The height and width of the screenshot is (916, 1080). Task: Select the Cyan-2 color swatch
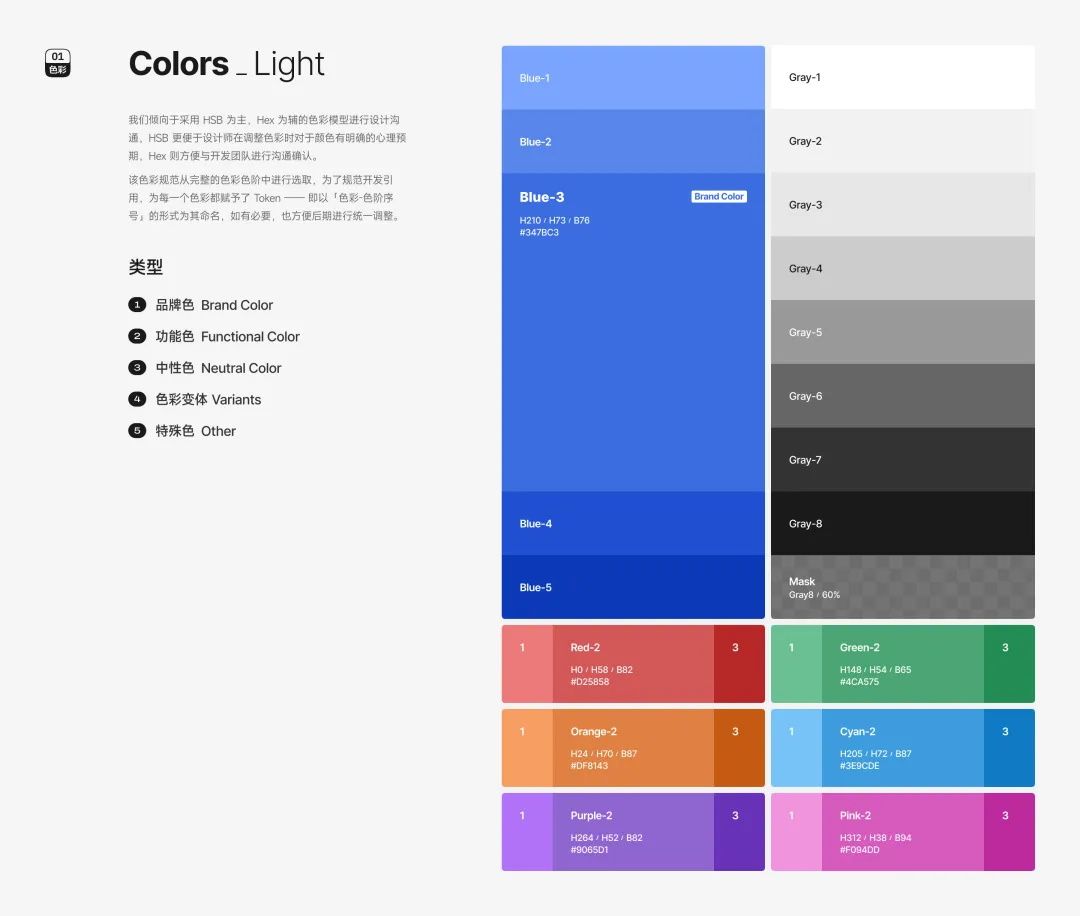[x=902, y=748]
